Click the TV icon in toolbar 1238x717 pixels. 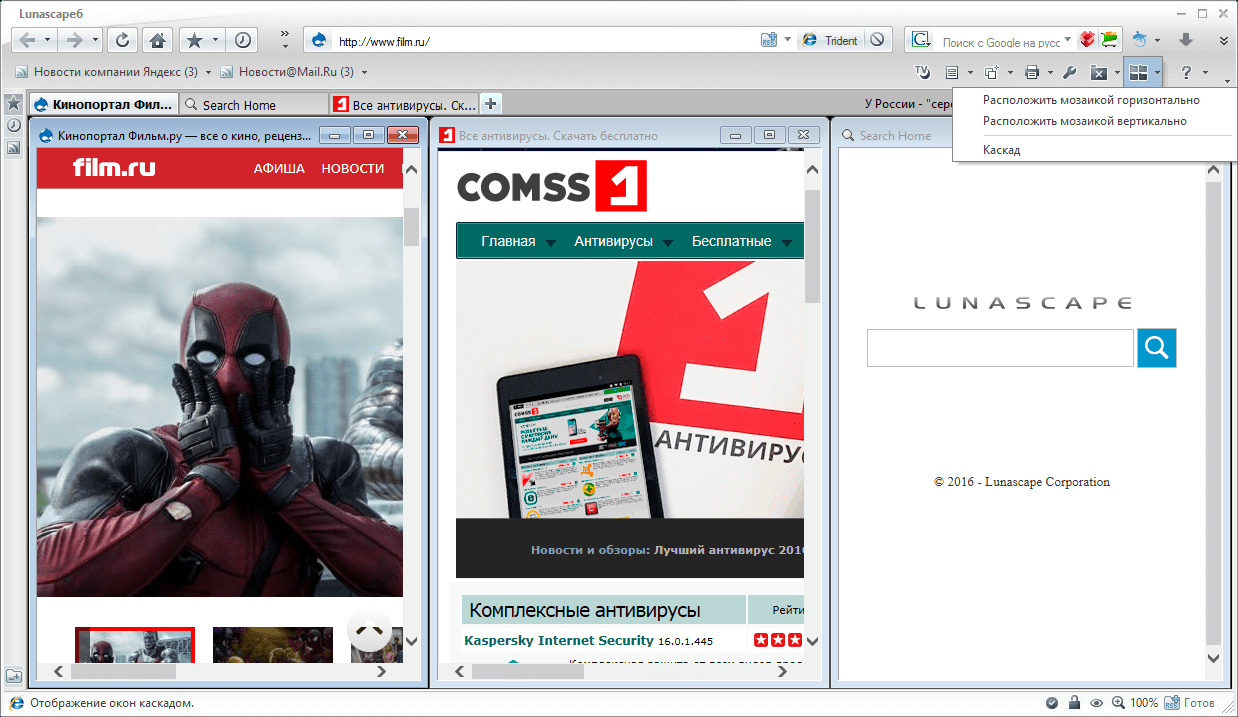tap(922, 72)
